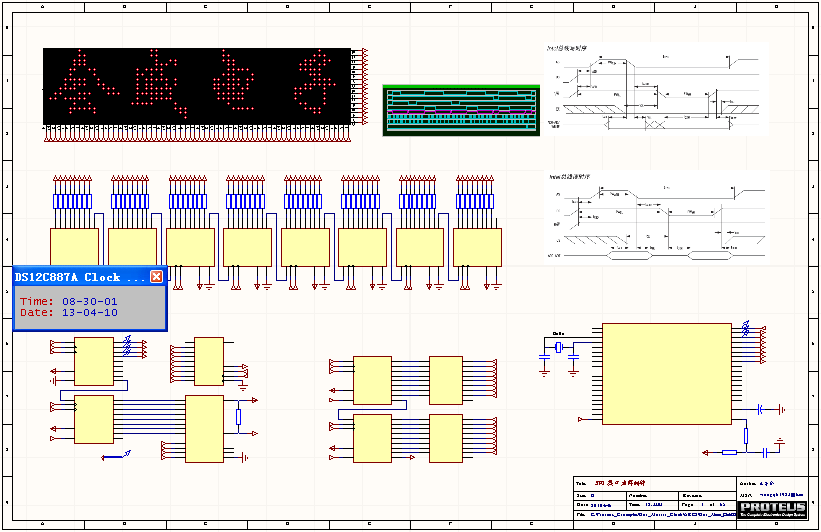Select the horizontal resistor below the microcontroller

[x=729, y=452]
